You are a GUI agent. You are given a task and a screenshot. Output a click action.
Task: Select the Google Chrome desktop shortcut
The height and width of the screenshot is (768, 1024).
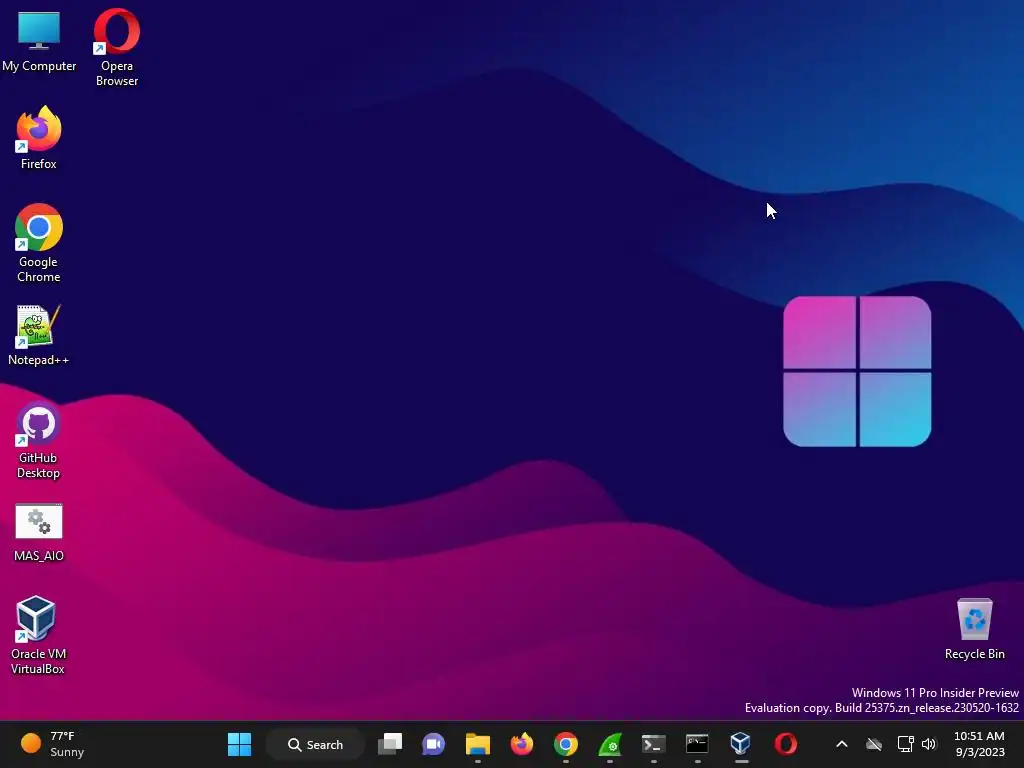[x=39, y=243]
